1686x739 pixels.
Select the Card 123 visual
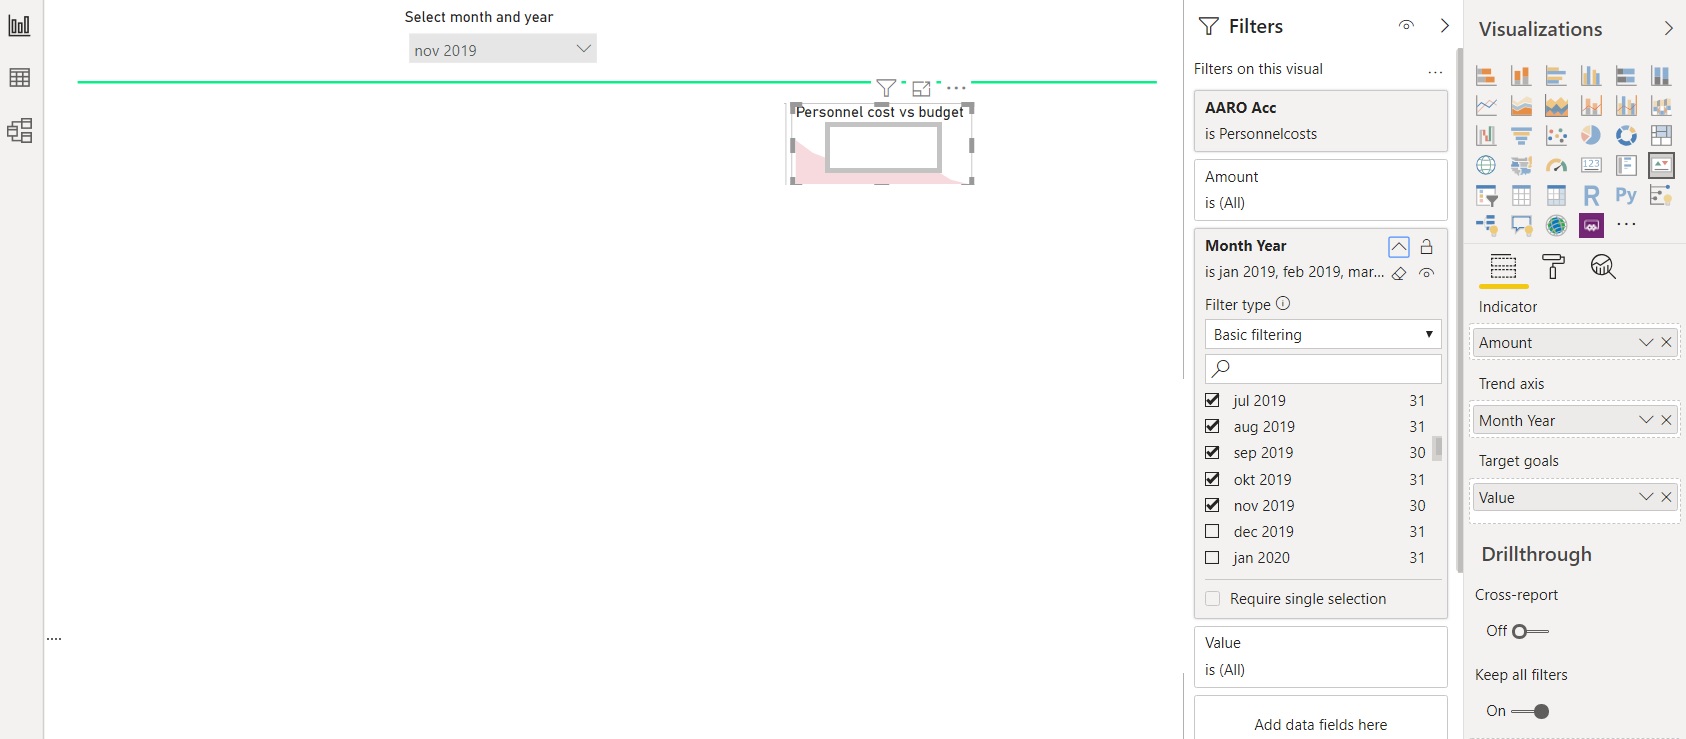pos(1591,165)
